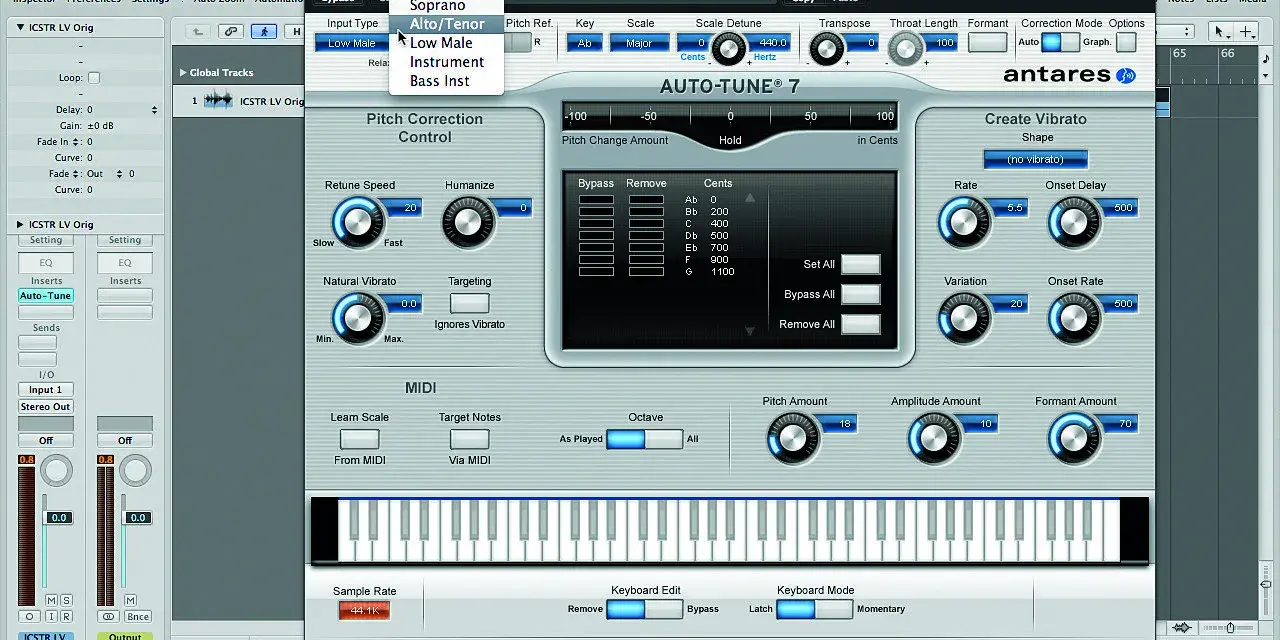Click the Variation knob

click(963, 317)
